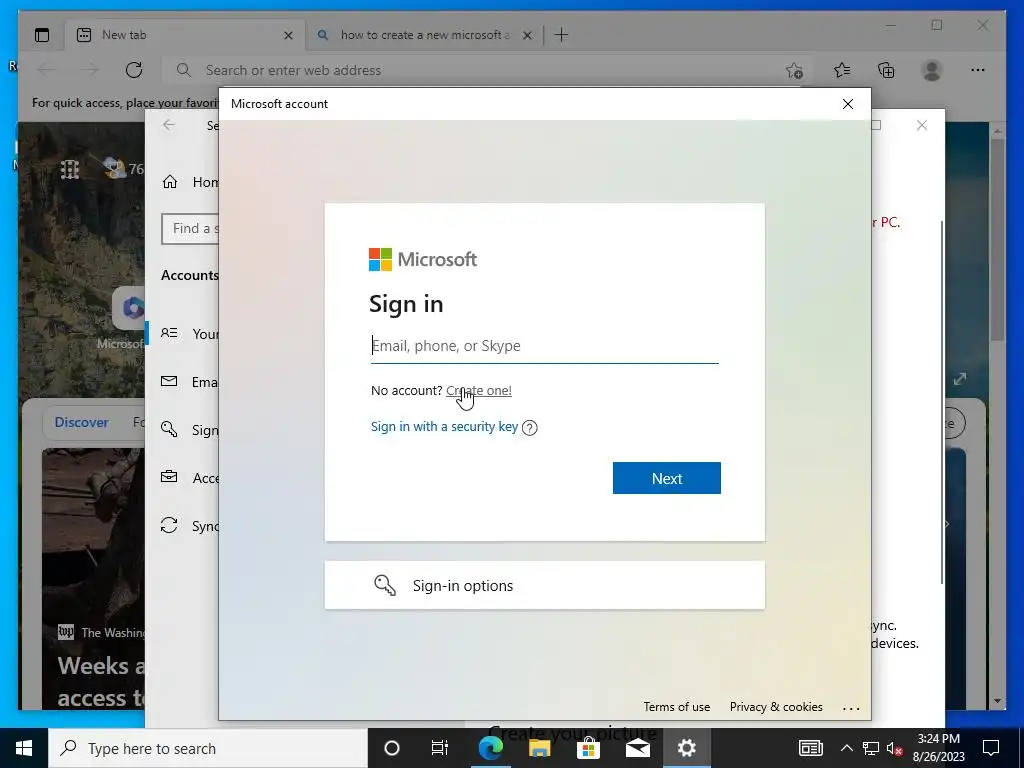This screenshot has width=1024, height=768.
Task: Close the Settings window
Action: (921, 125)
